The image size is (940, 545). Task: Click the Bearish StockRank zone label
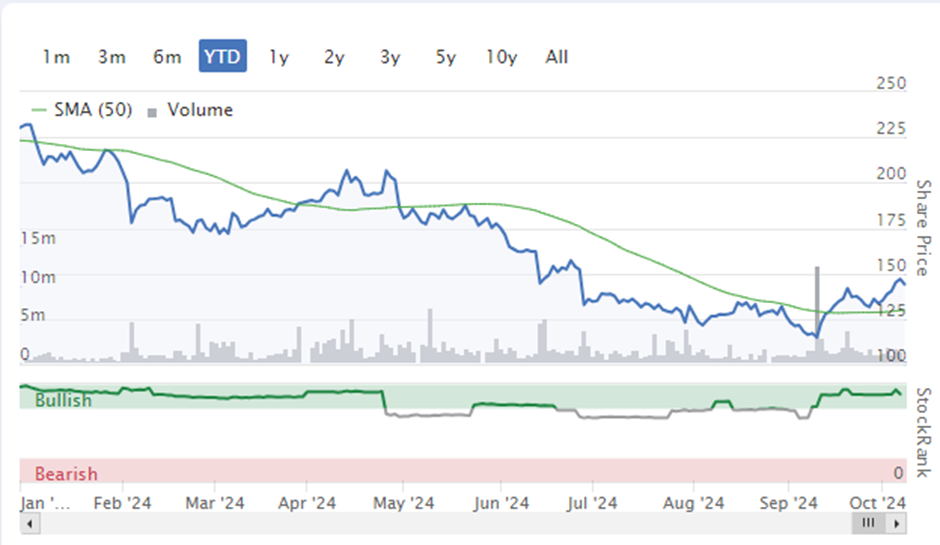[x=66, y=474]
